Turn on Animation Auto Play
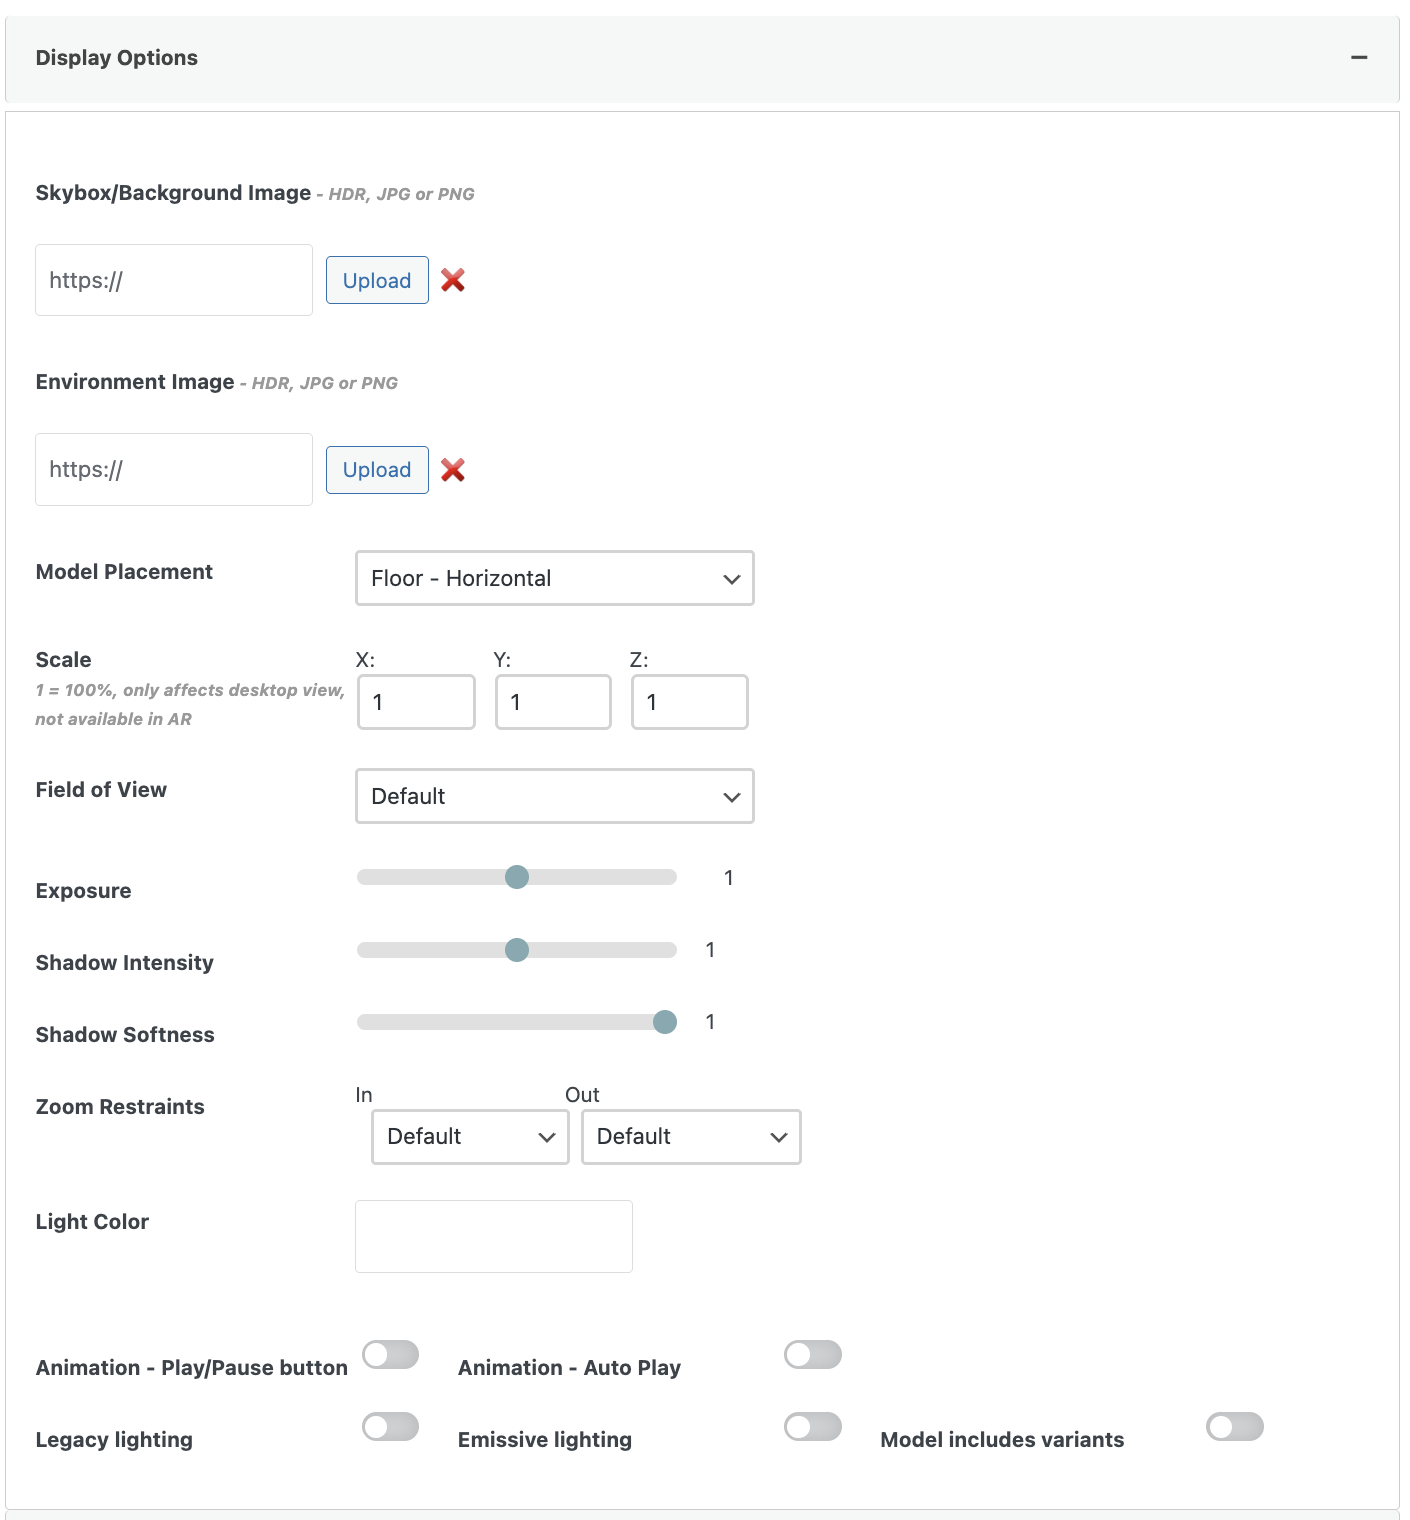This screenshot has width=1410, height=1520. click(812, 1355)
